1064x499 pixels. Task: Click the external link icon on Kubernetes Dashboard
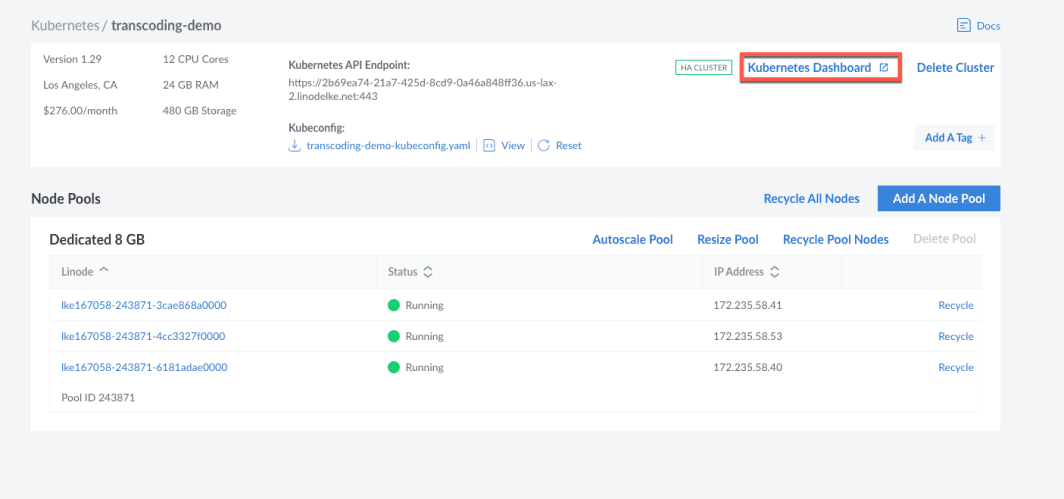pos(883,68)
